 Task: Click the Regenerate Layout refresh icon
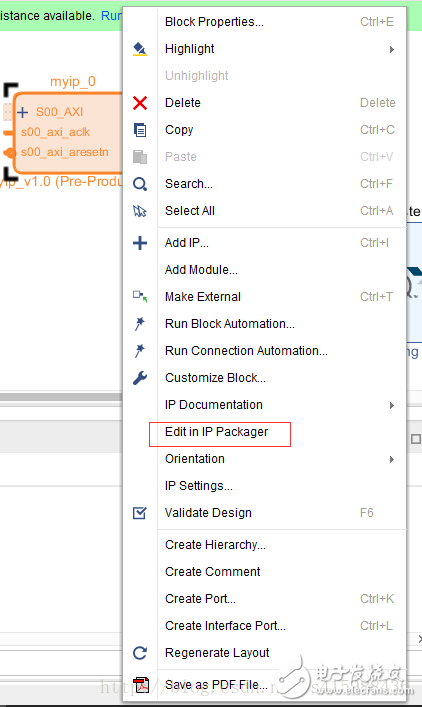click(x=140, y=652)
